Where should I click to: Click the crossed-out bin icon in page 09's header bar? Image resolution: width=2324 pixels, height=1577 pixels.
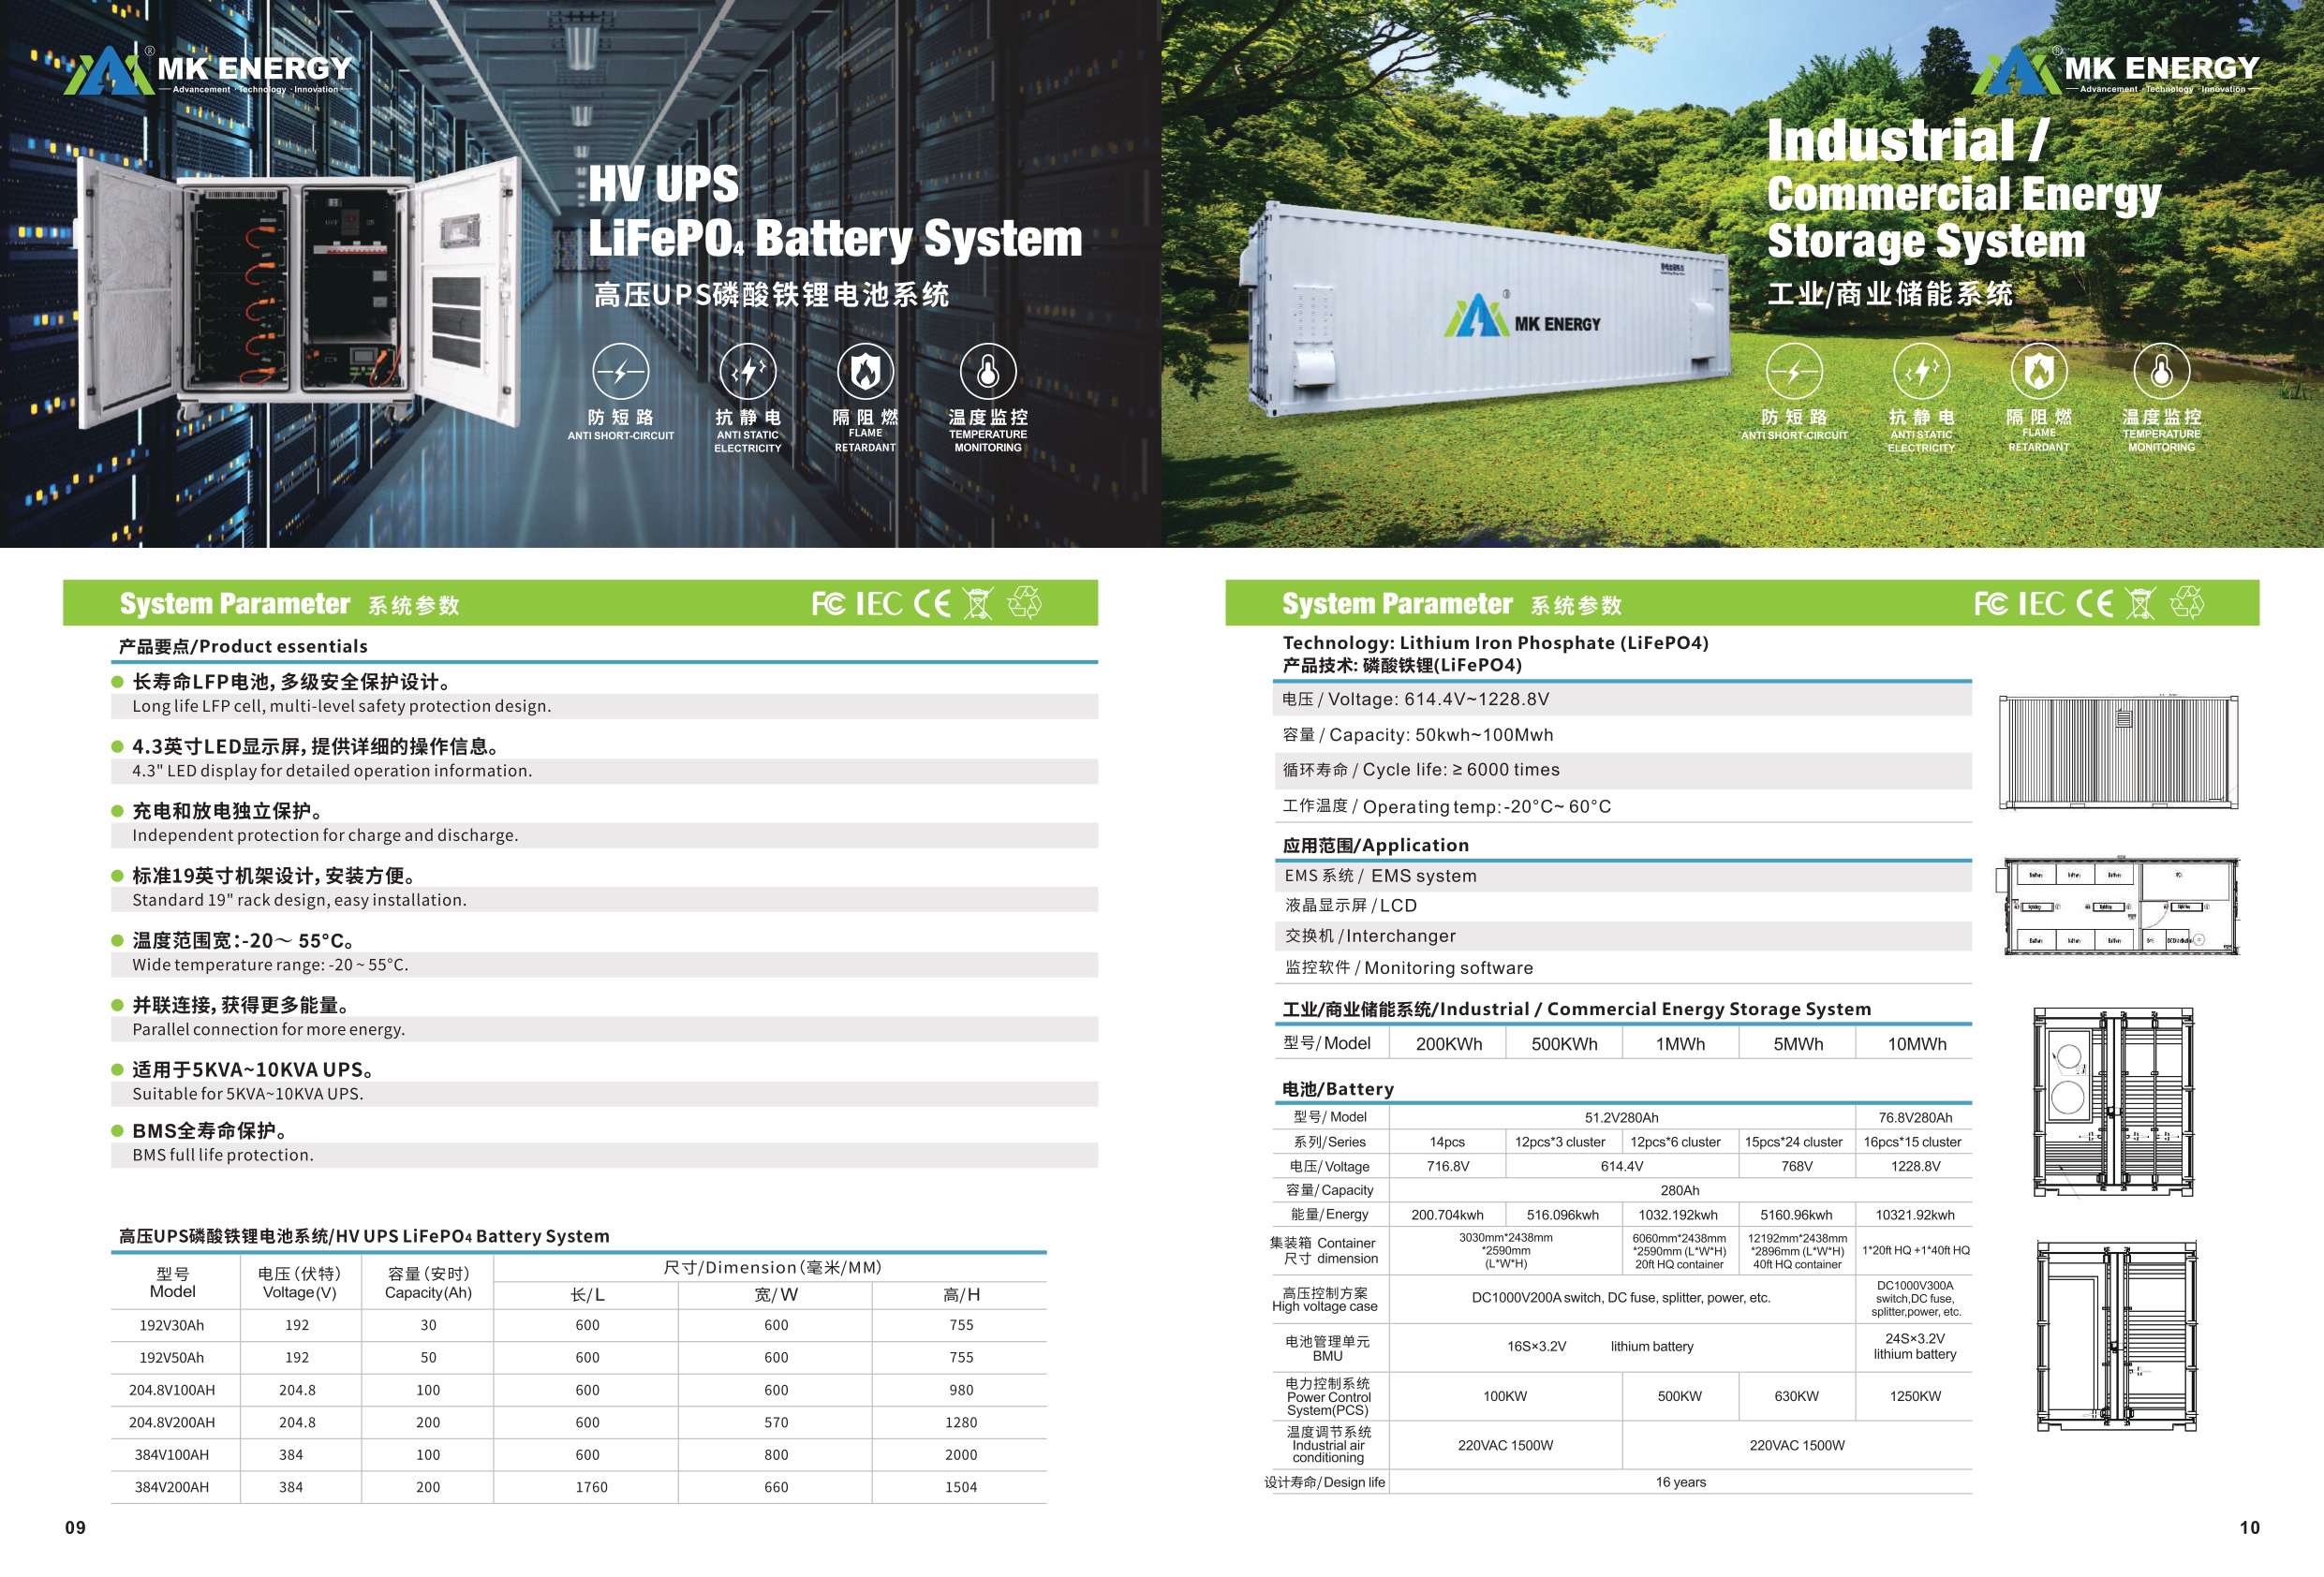pyautogui.click(x=978, y=604)
